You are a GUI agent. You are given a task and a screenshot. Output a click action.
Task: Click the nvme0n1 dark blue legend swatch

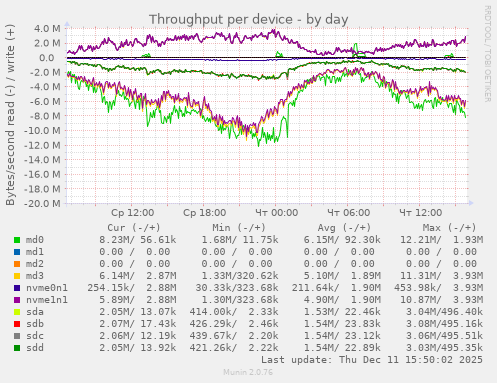pyautogui.click(x=17, y=288)
